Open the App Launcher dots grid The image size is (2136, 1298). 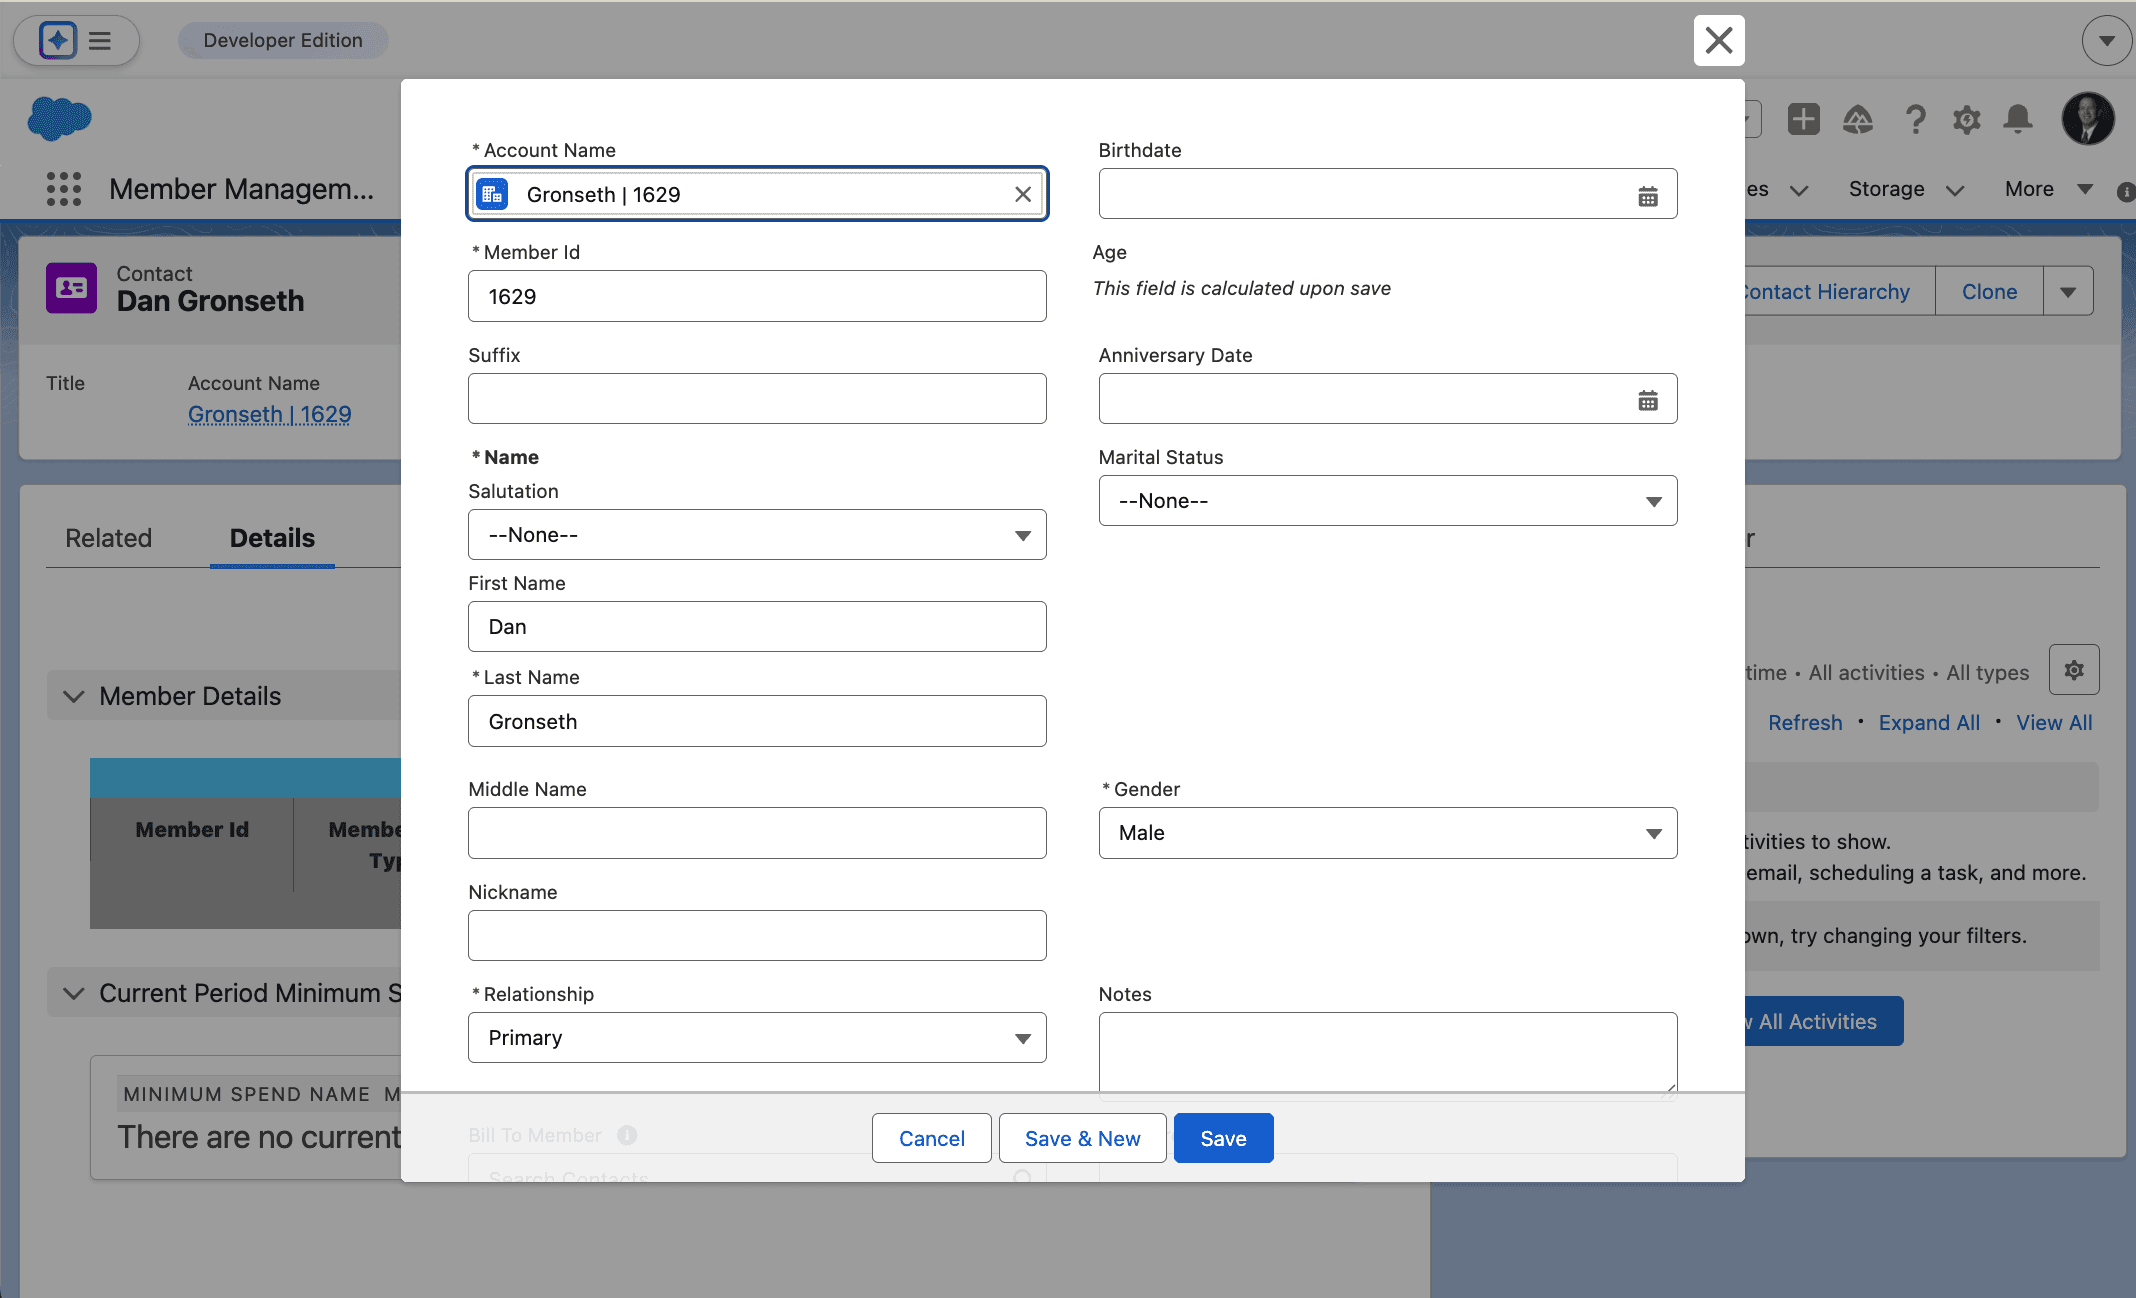point(64,189)
